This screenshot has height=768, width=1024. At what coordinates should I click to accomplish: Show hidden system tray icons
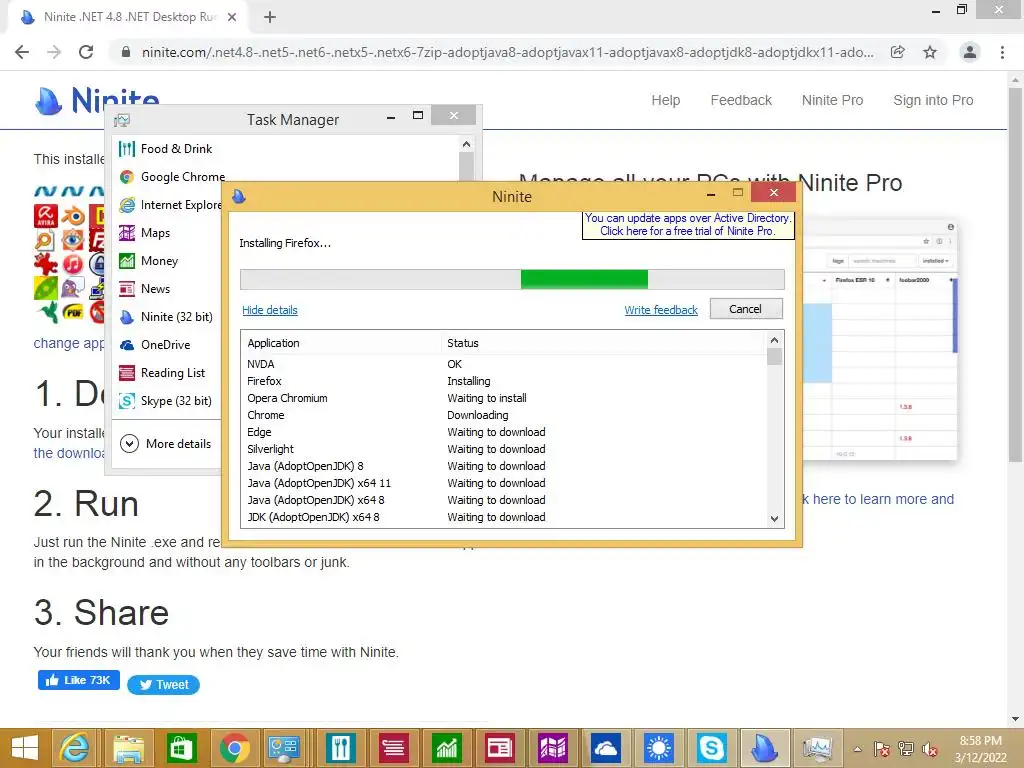857,749
